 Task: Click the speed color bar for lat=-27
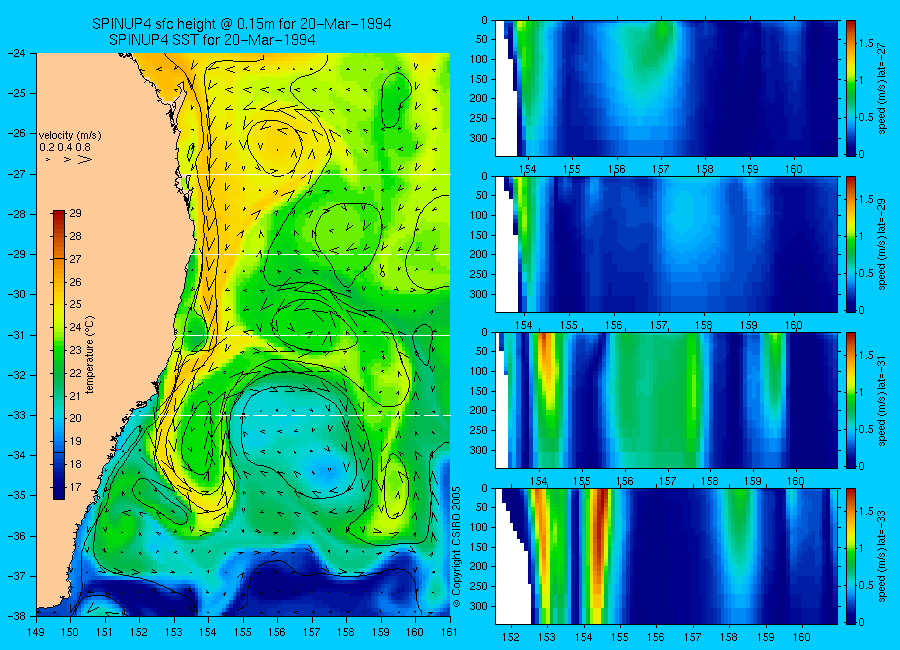point(851,88)
